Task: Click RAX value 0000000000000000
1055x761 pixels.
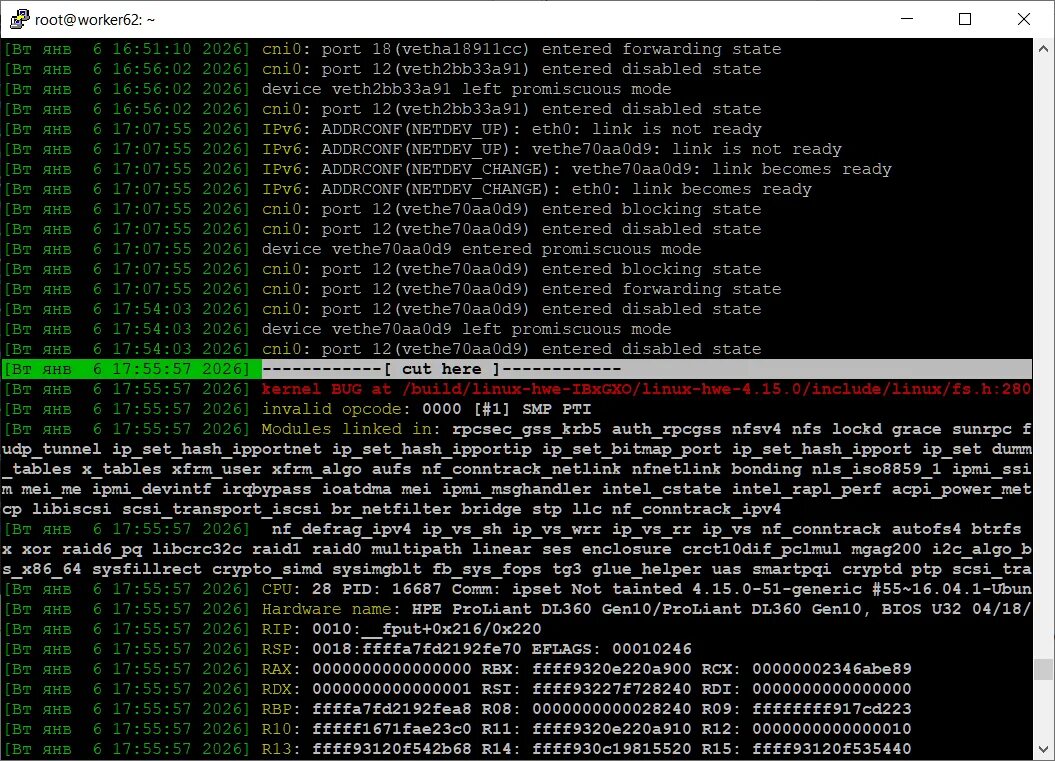Action: pos(392,669)
